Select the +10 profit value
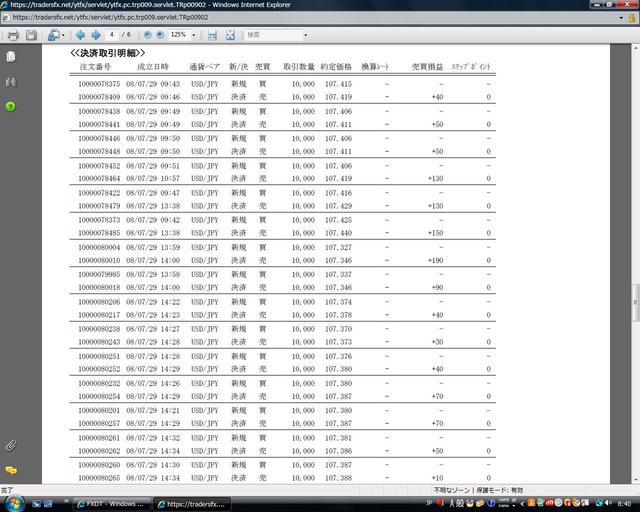The height and width of the screenshot is (512, 640). [437, 478]
